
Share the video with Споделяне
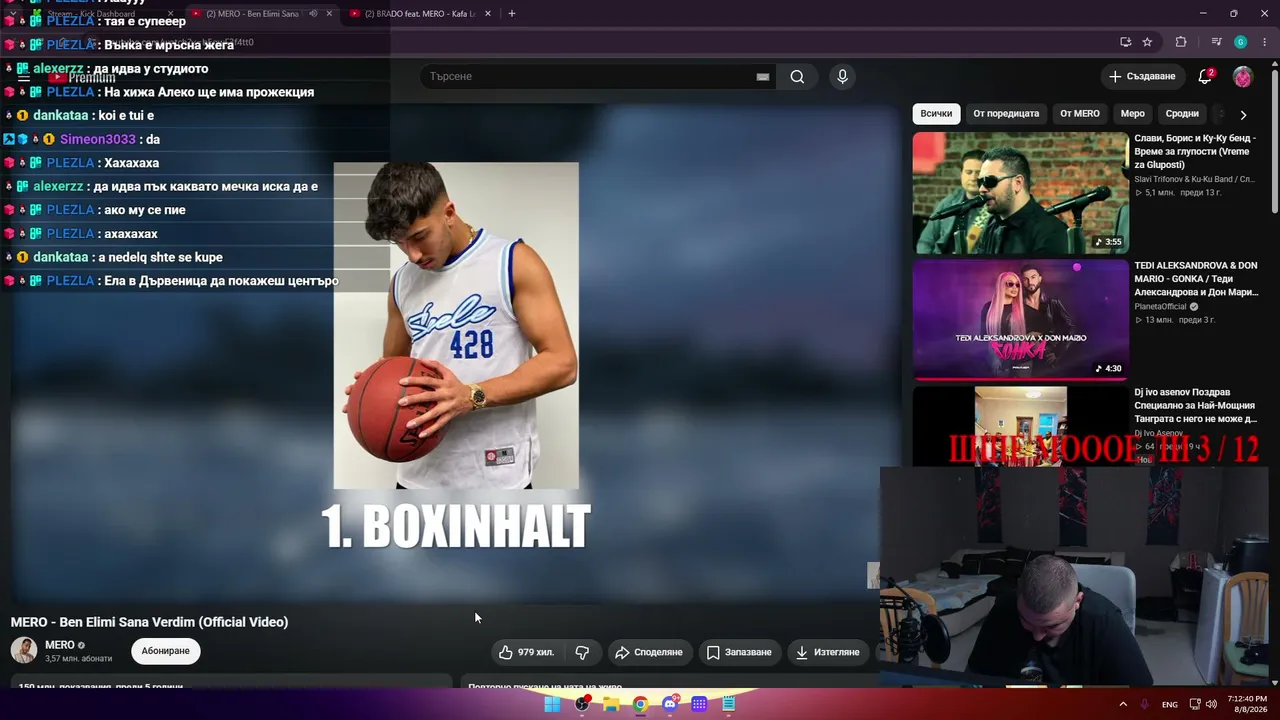649,652
